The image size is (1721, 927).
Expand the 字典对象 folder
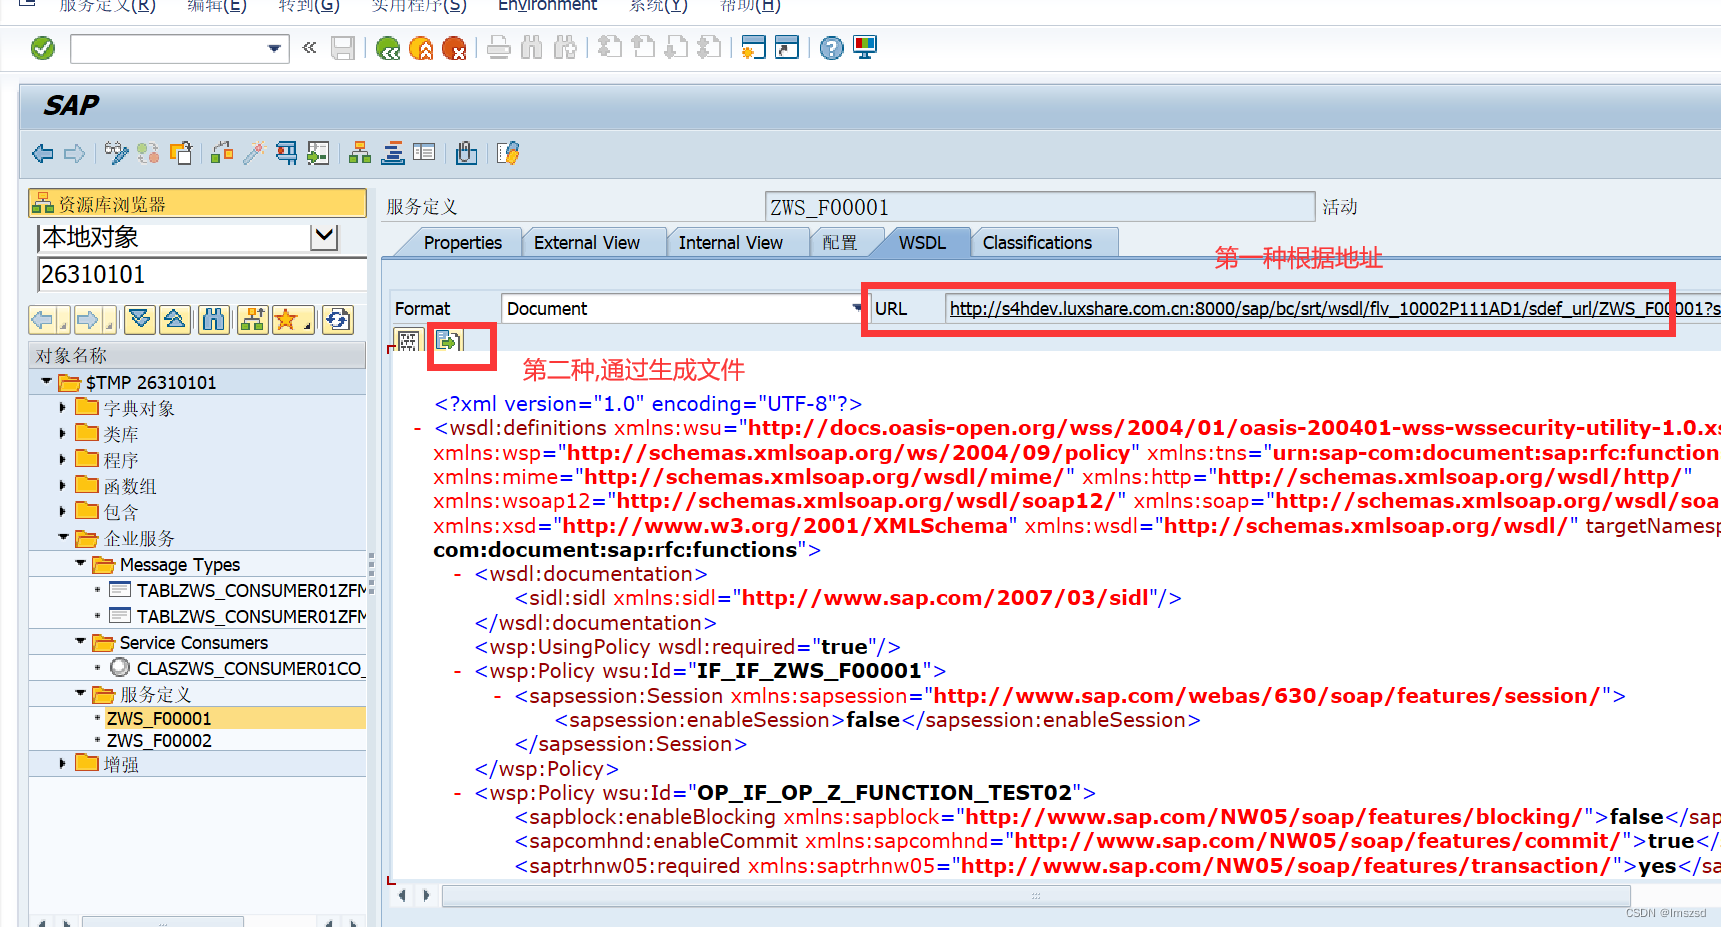63,408
